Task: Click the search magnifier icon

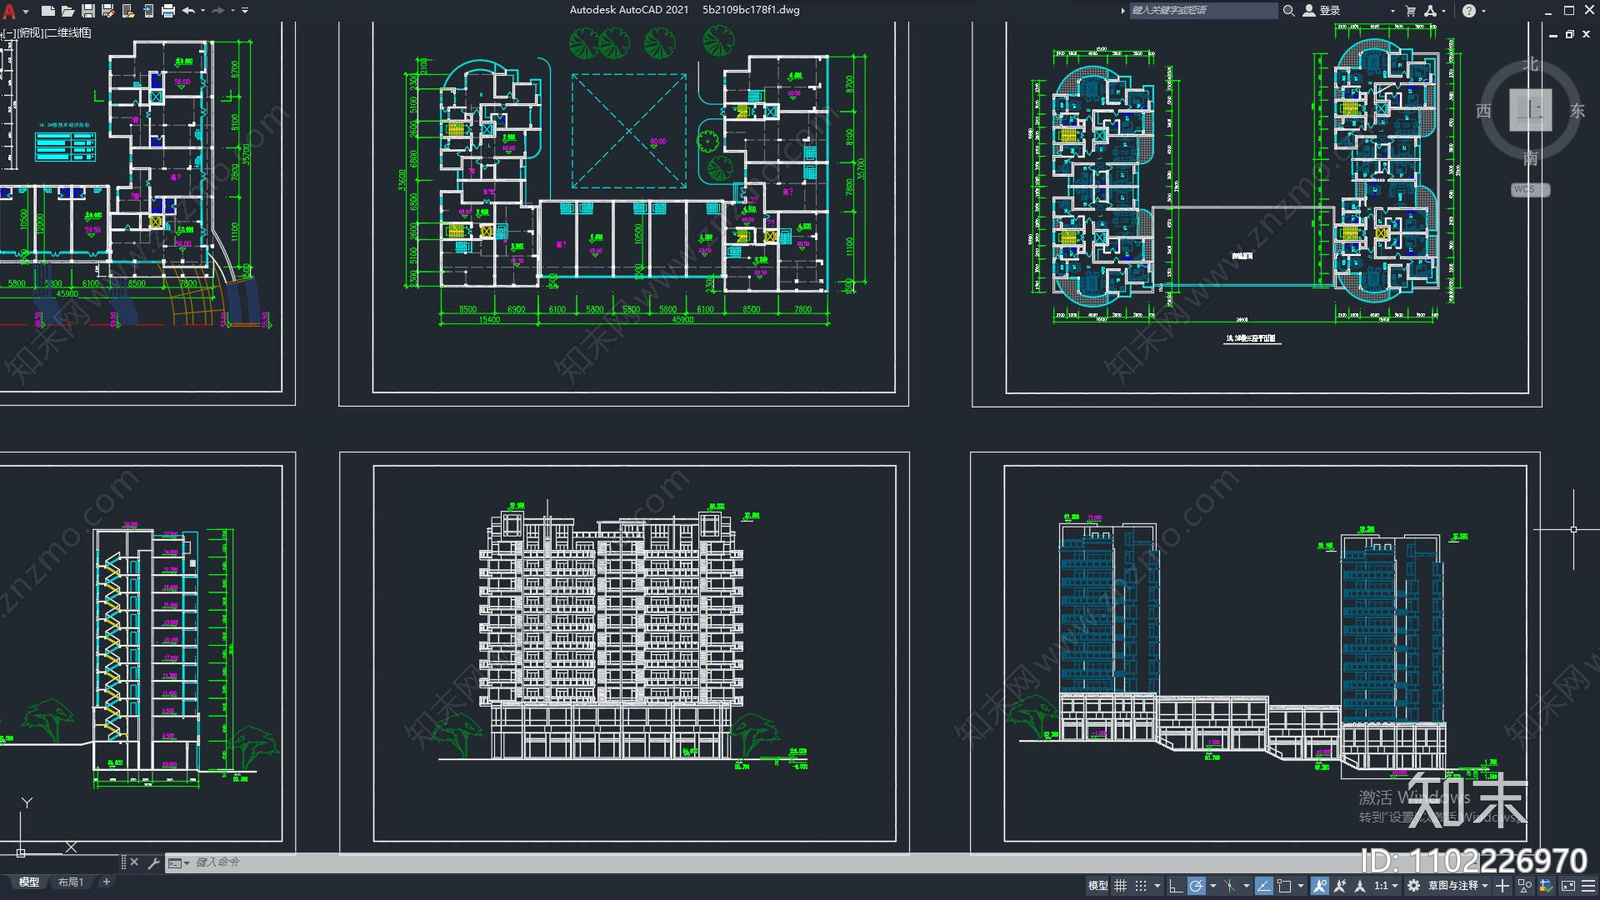Action: (x=1289, y=10)
